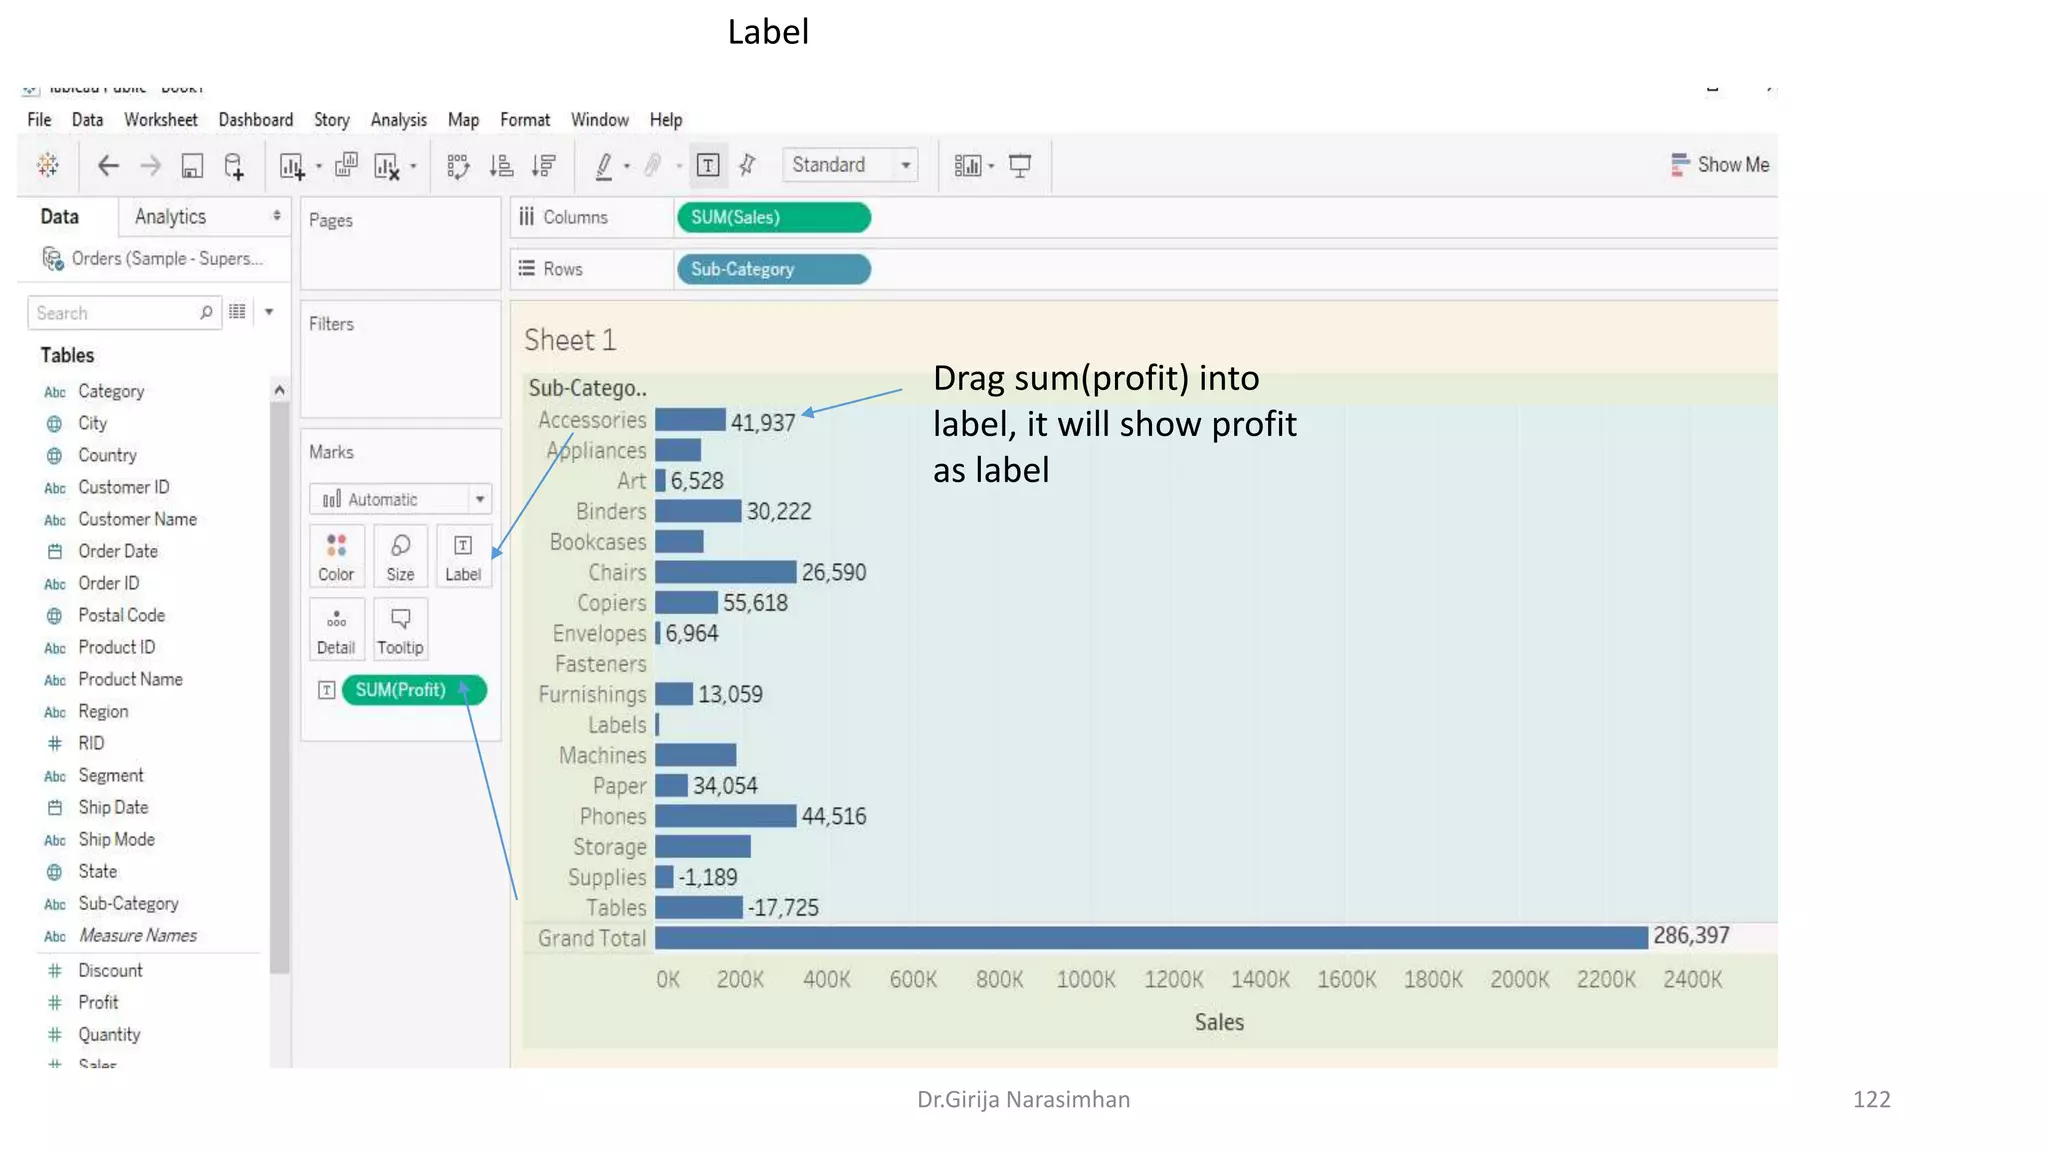Open the Clear sheet dropdown arrow

coord(413,167)
